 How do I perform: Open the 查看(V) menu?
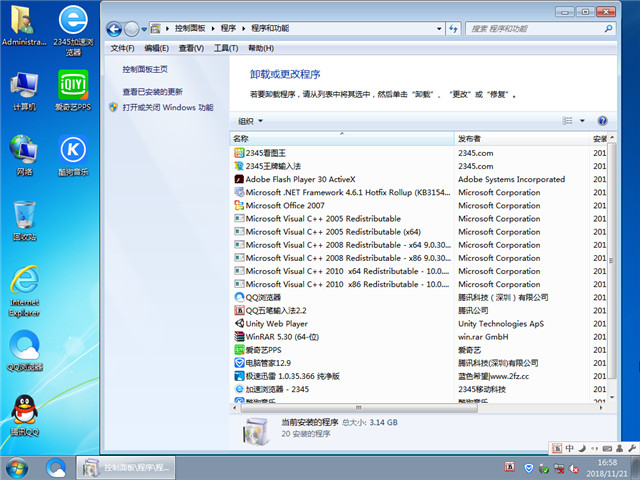191,48
